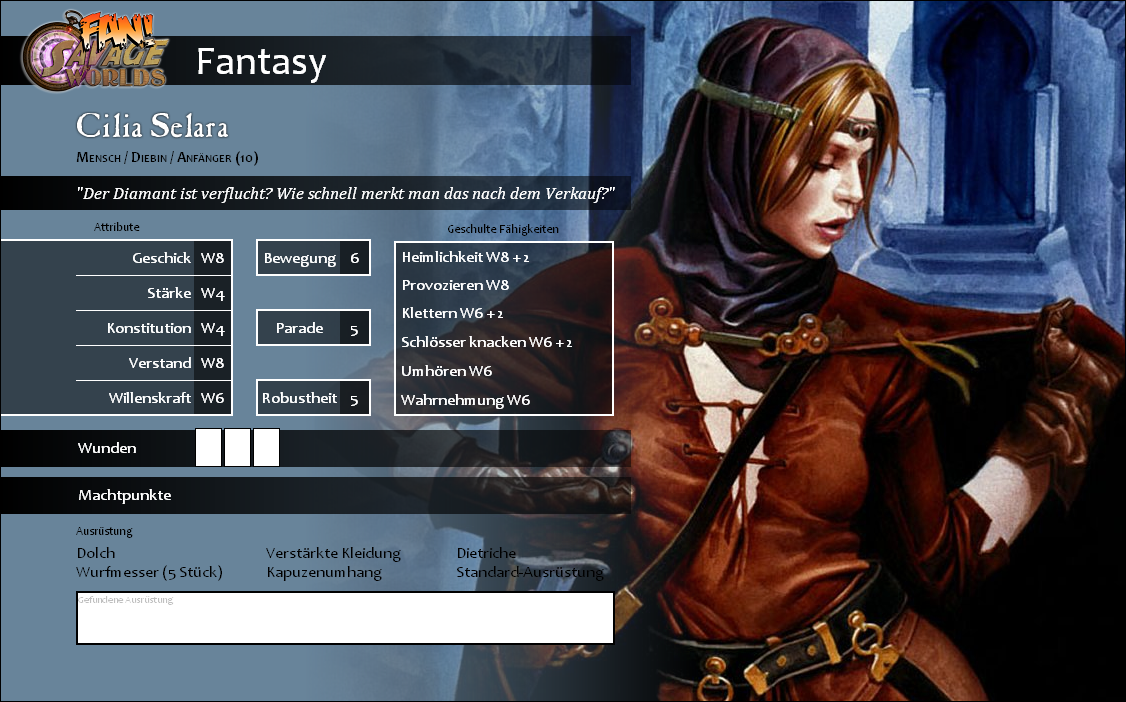The width and height of the screenshot is (1126, 702).
Task: Select the Willenskraft W6 attribute row
Action: [154, 398]
